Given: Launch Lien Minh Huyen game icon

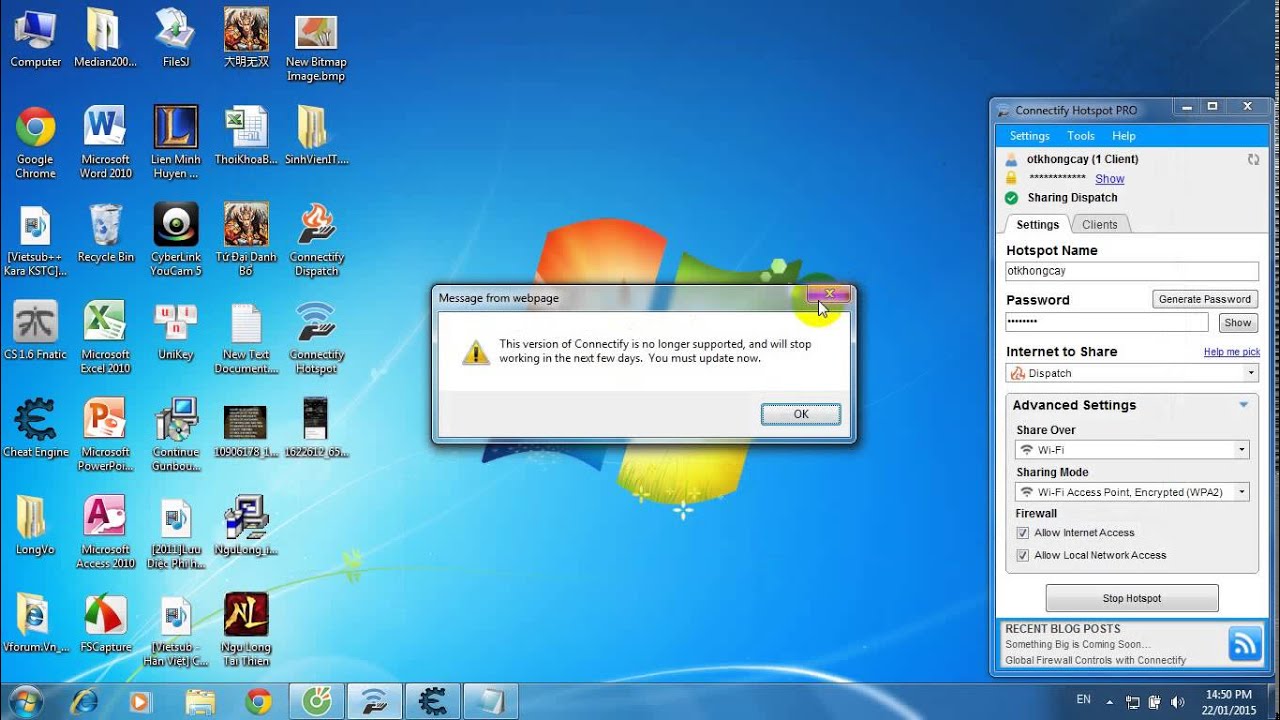Looking at the screenshot, I should [x=176, y=142].
